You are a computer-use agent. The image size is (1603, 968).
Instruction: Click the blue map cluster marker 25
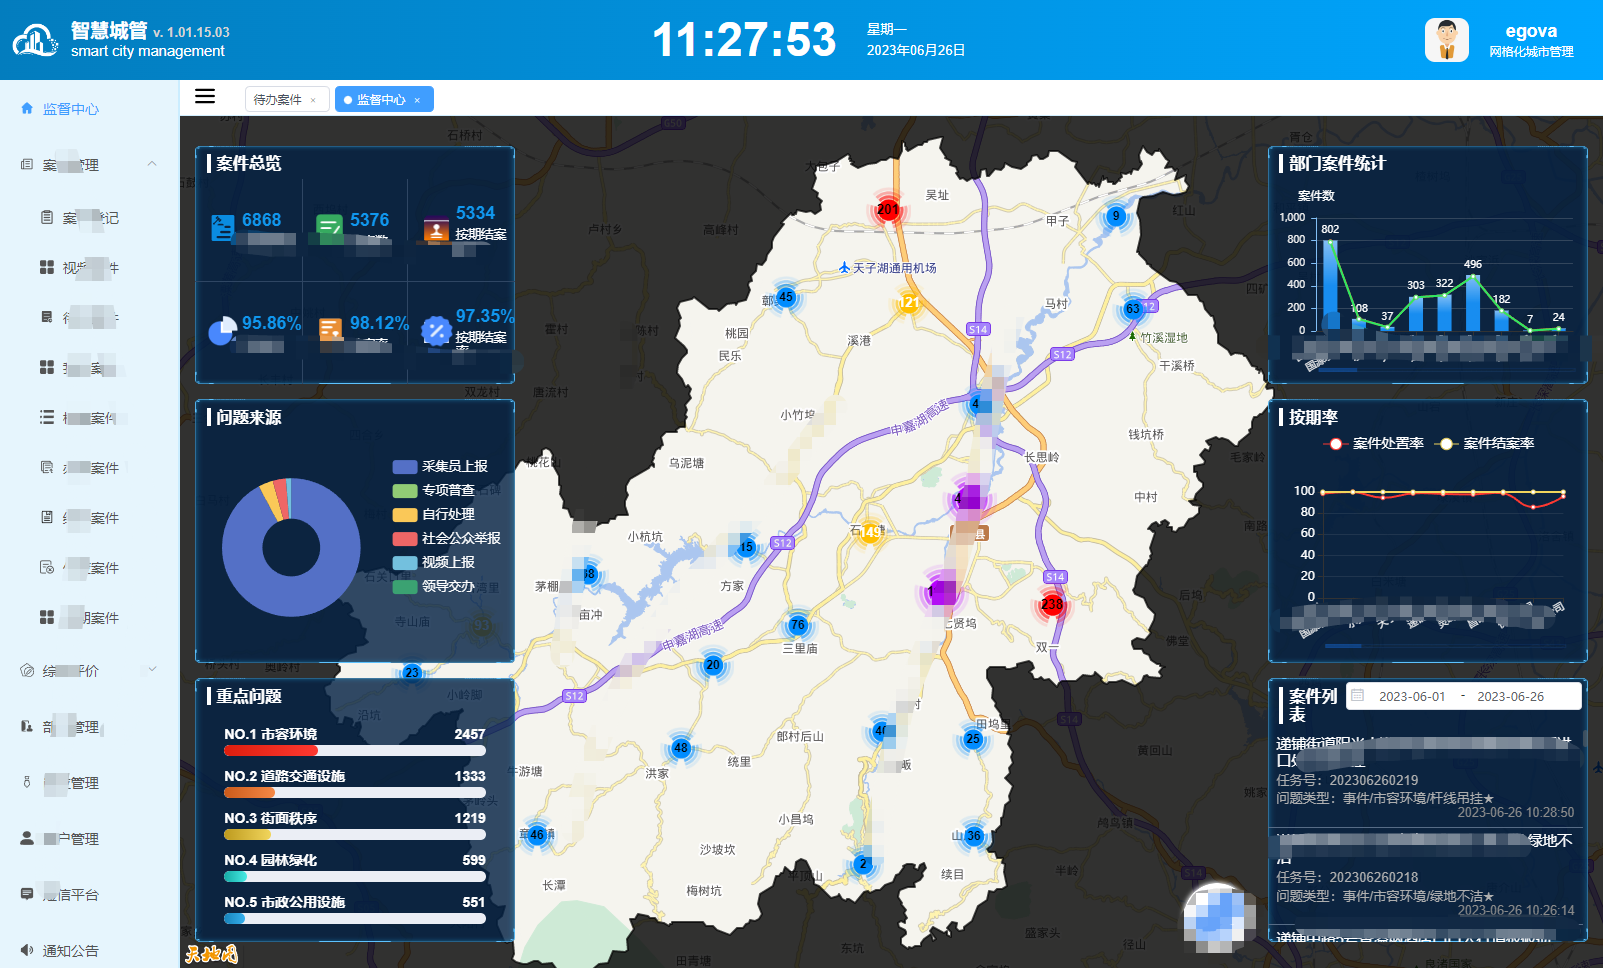(973, 739)
